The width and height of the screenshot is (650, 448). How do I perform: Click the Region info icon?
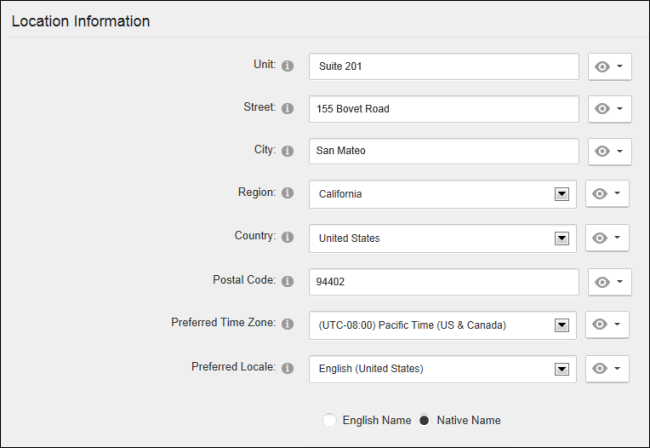(x=287, y=193)
